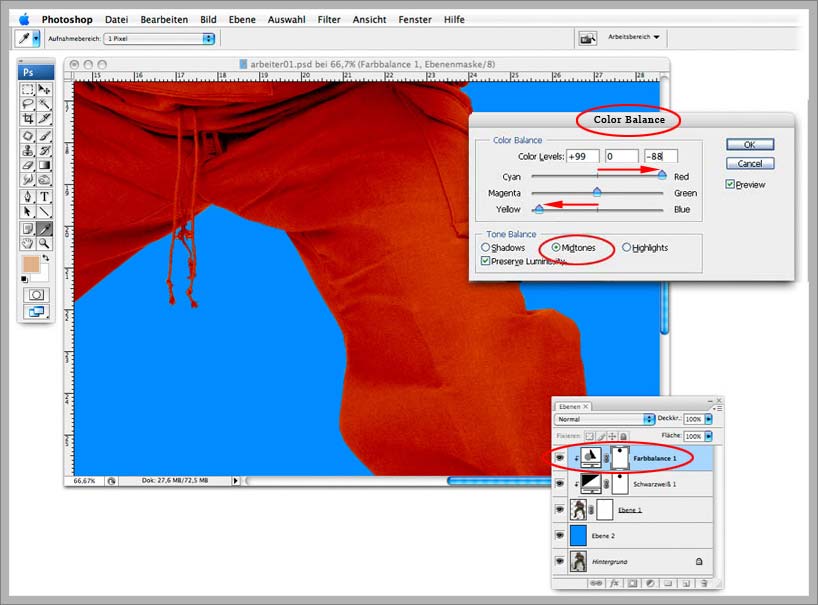Click the layer style fx icon
Viewport: 818px width, 605px height.
click(614, 583)
